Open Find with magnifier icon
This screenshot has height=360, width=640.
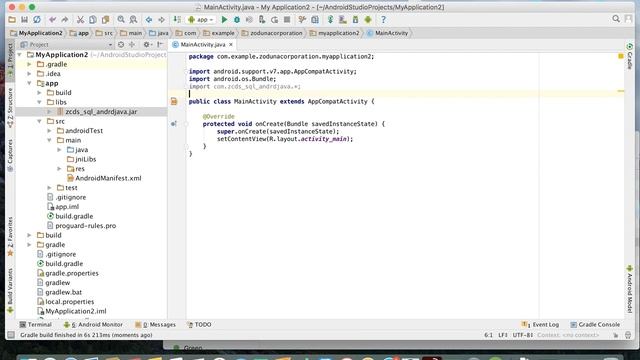pyautogui.click(x=121, y=20)
